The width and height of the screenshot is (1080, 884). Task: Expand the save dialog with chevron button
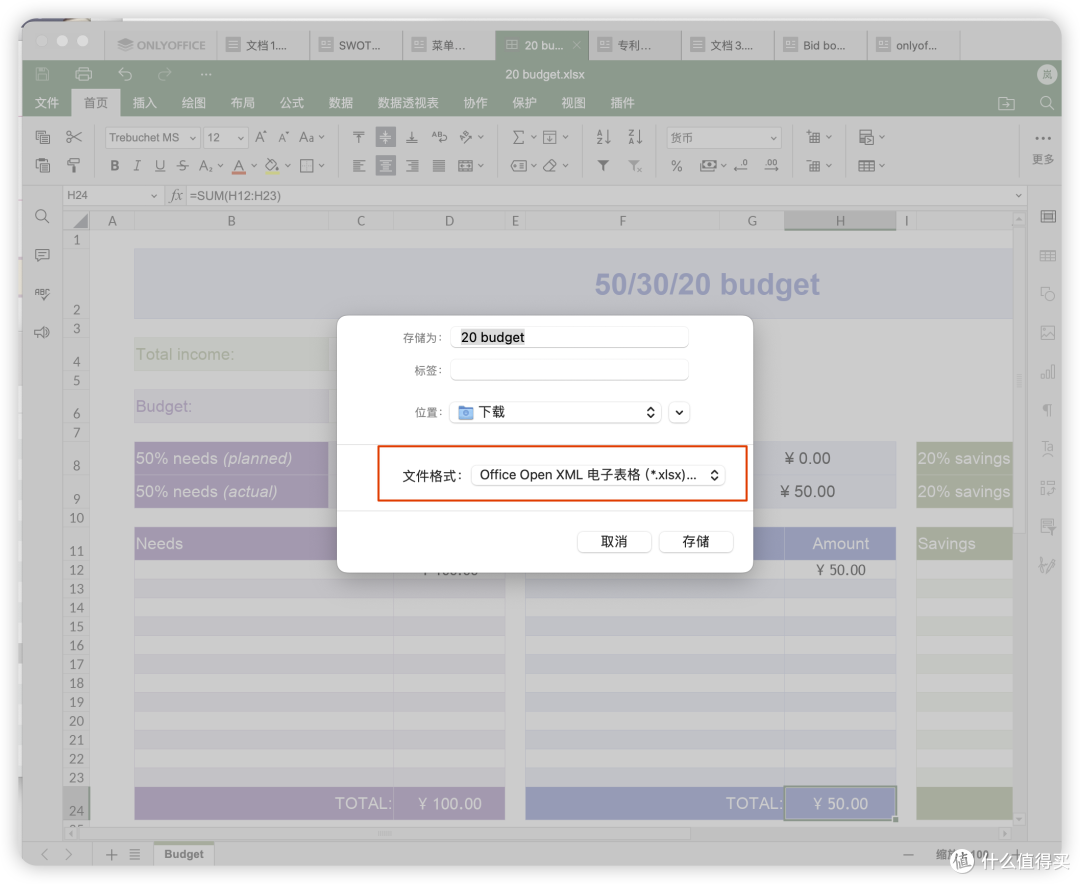point(679,412)
